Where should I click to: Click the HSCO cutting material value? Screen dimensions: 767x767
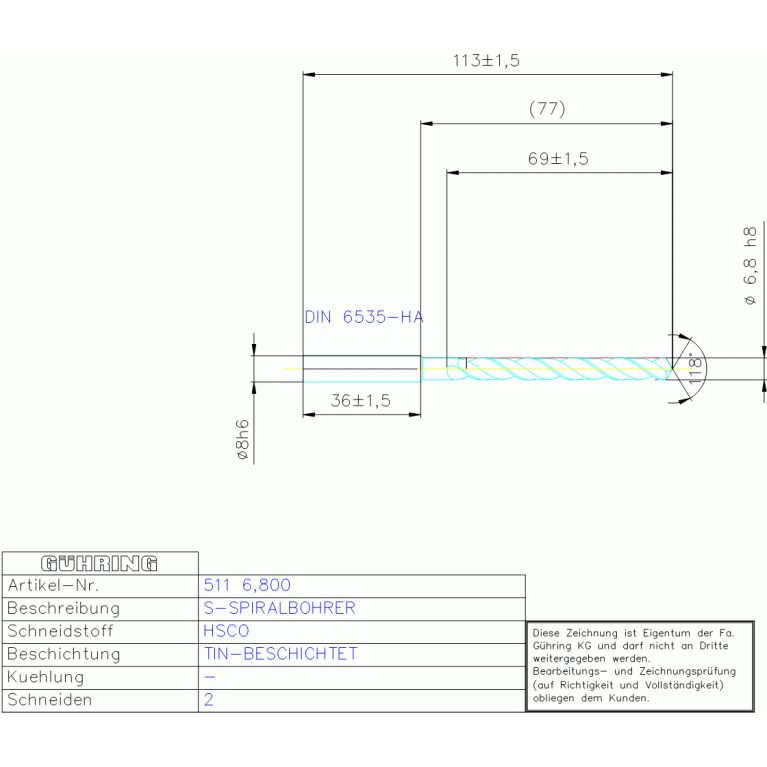point(226,631)
